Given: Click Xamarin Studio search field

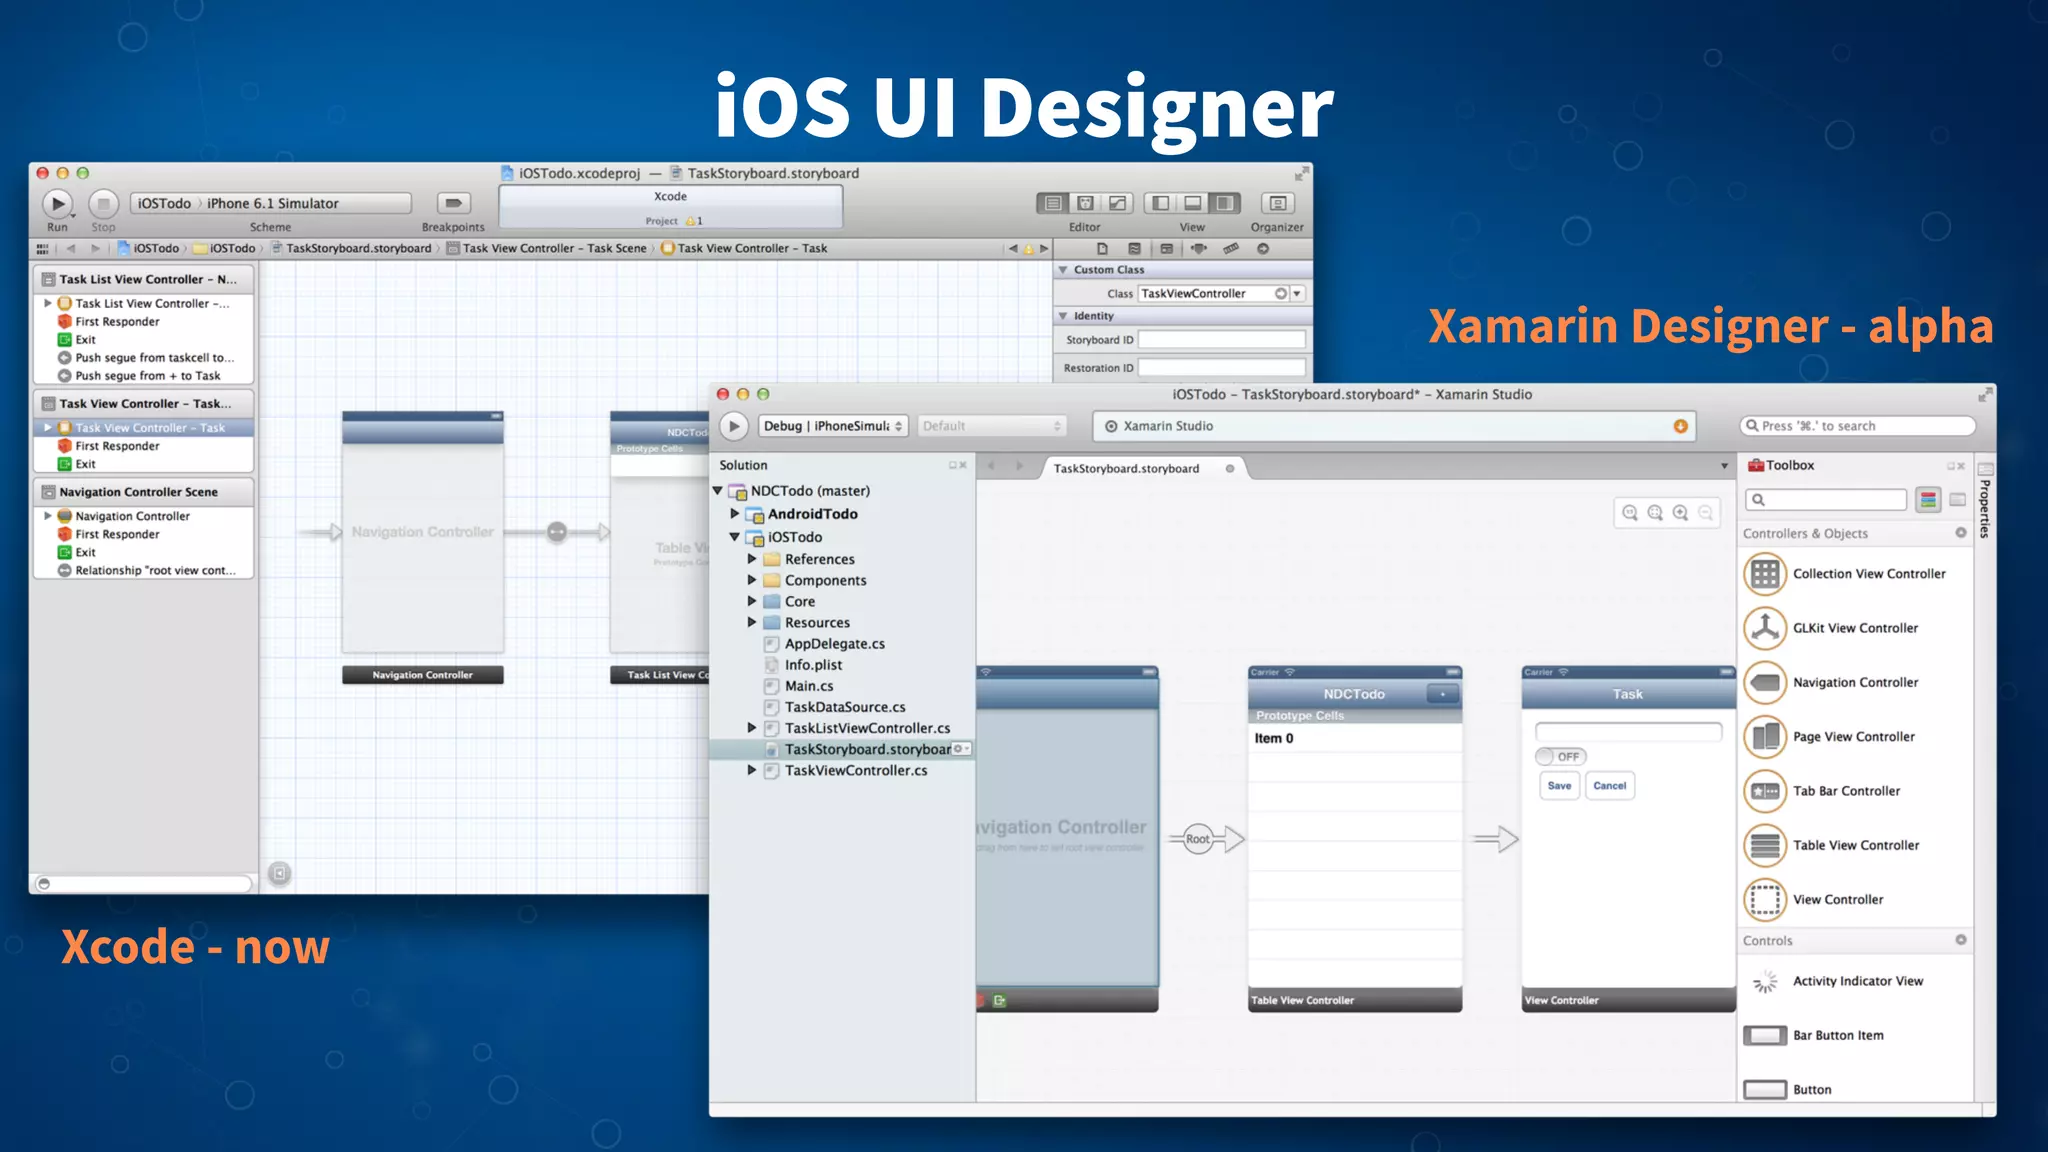Looking at the screenshot, I should tap(1858, 426).
